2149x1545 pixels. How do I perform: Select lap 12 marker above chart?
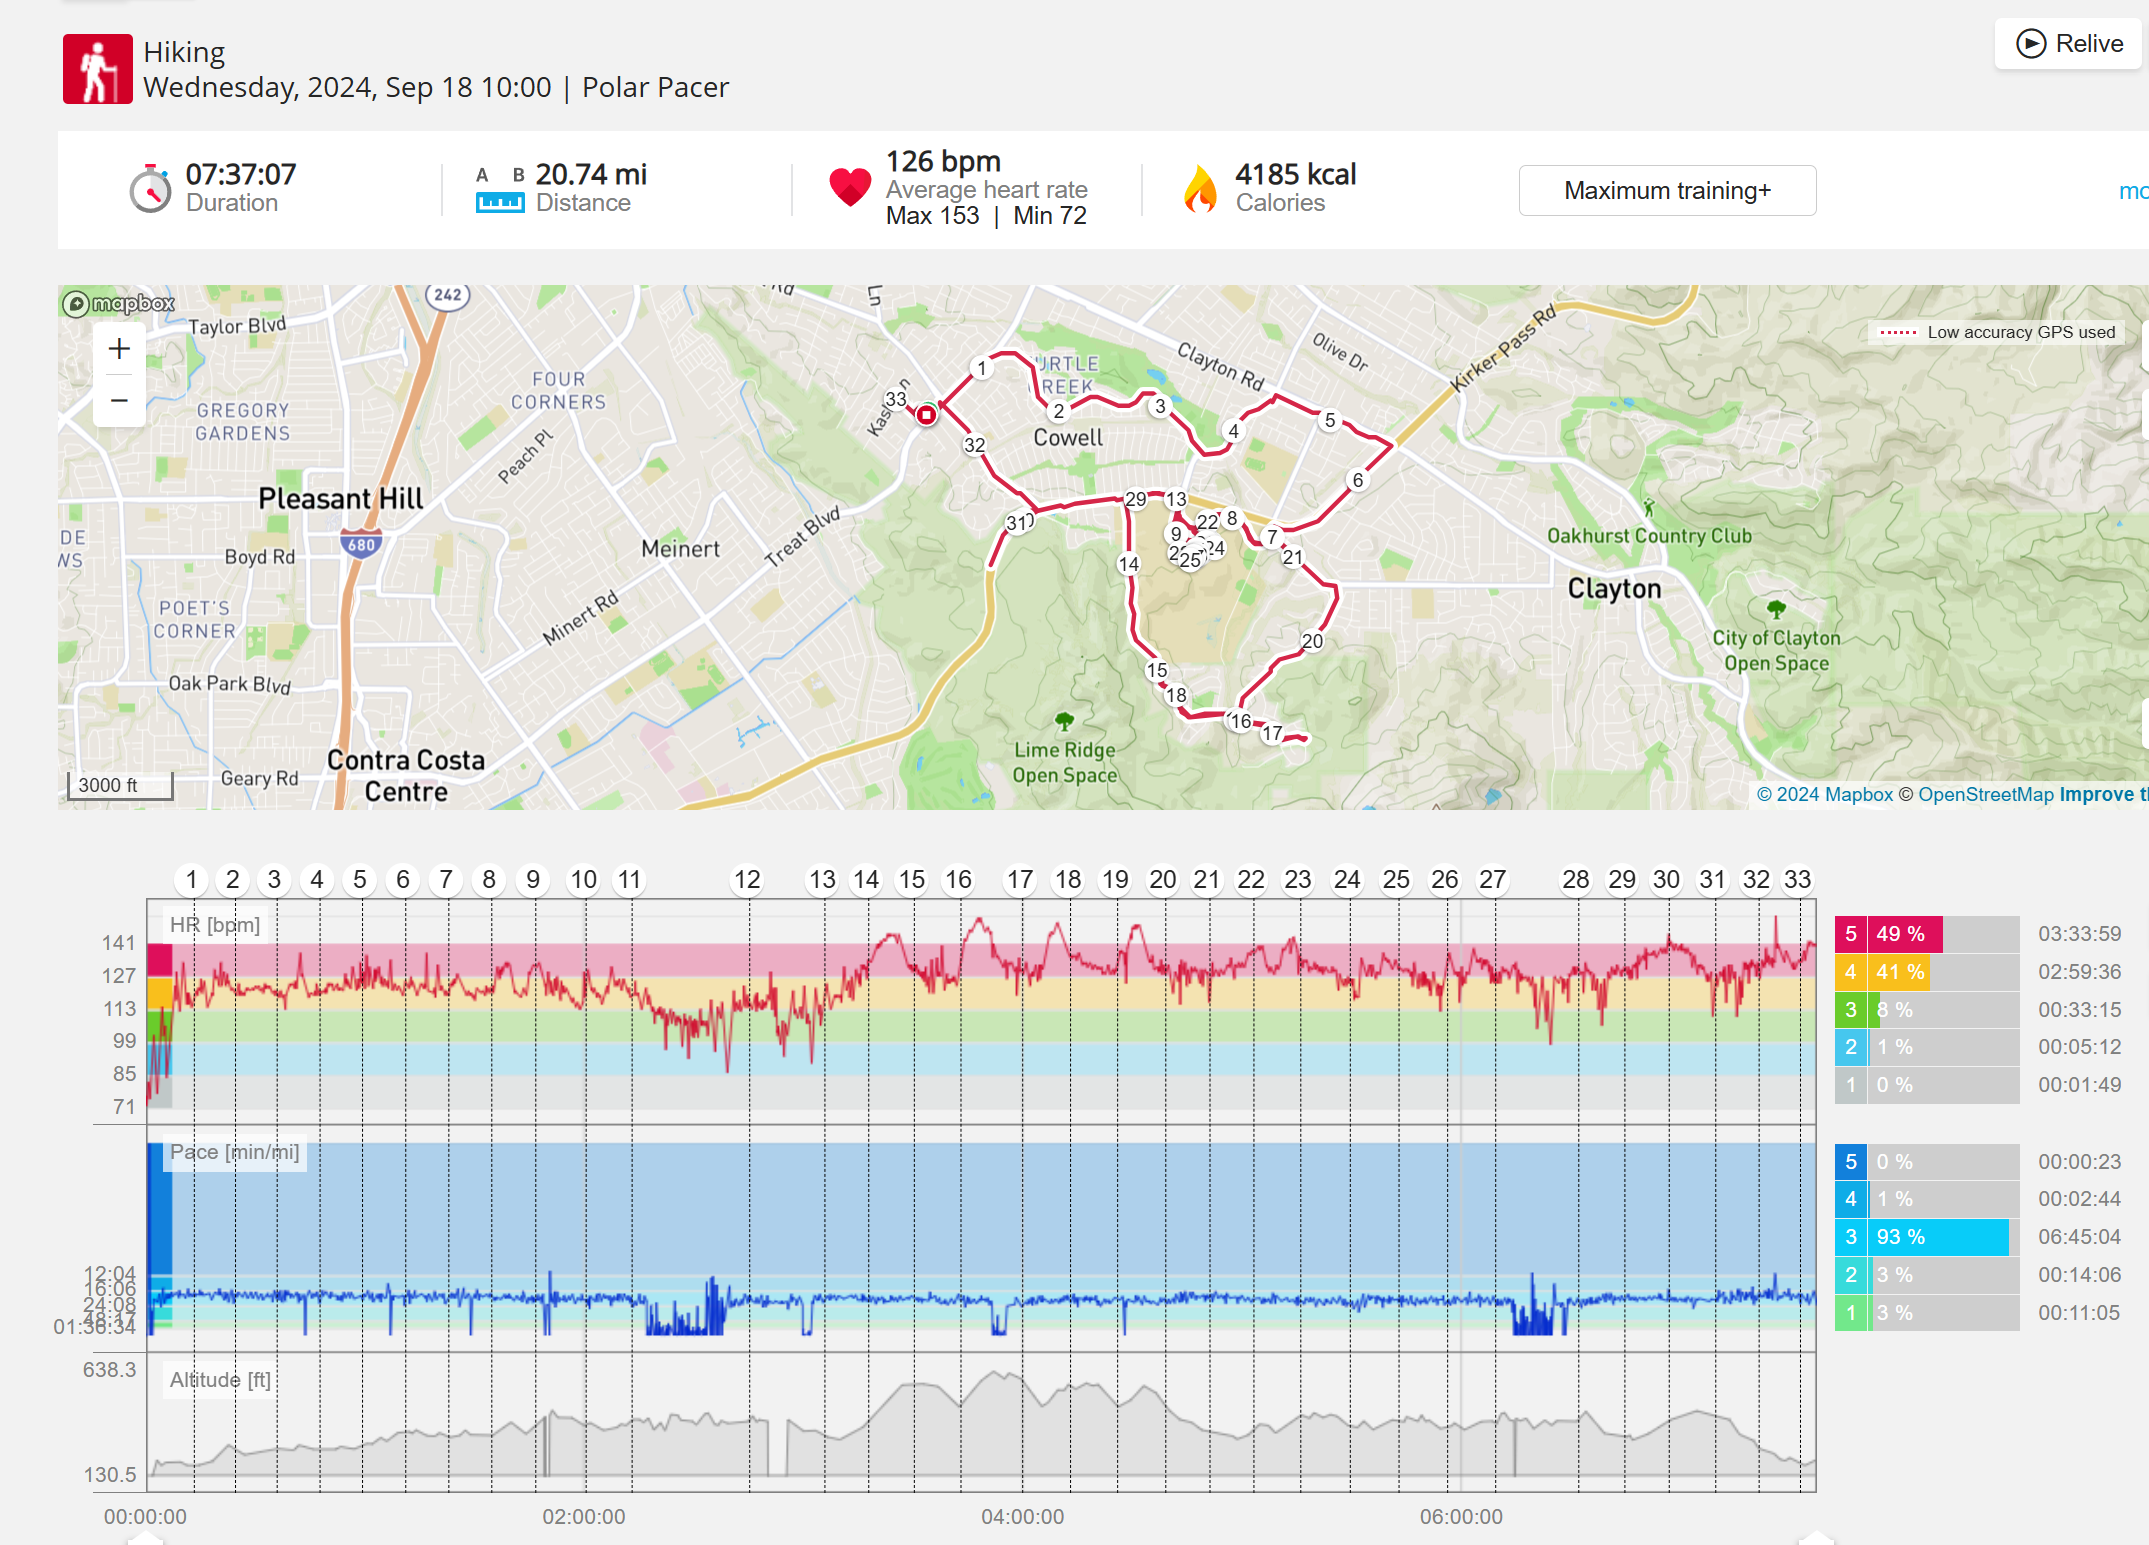point(746,879)
